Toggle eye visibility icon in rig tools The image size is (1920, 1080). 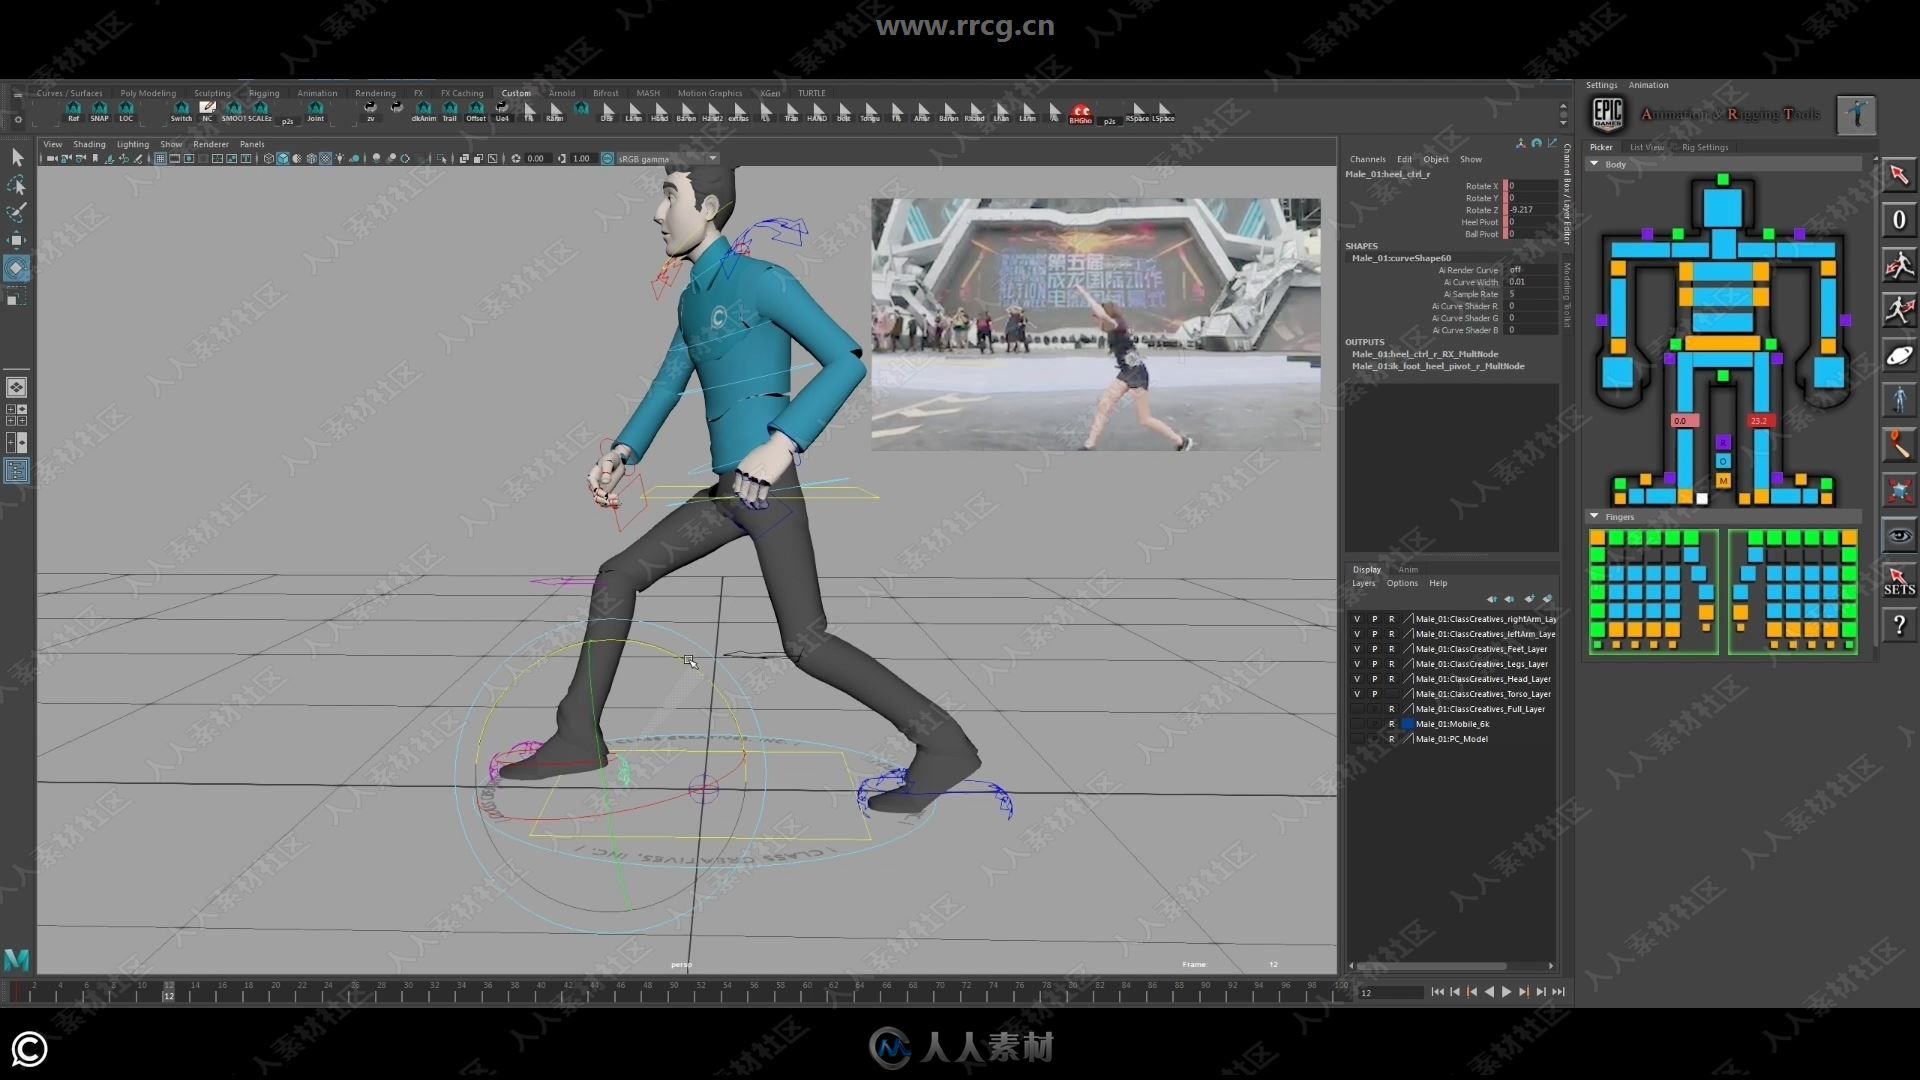(x=1899, y=536)
